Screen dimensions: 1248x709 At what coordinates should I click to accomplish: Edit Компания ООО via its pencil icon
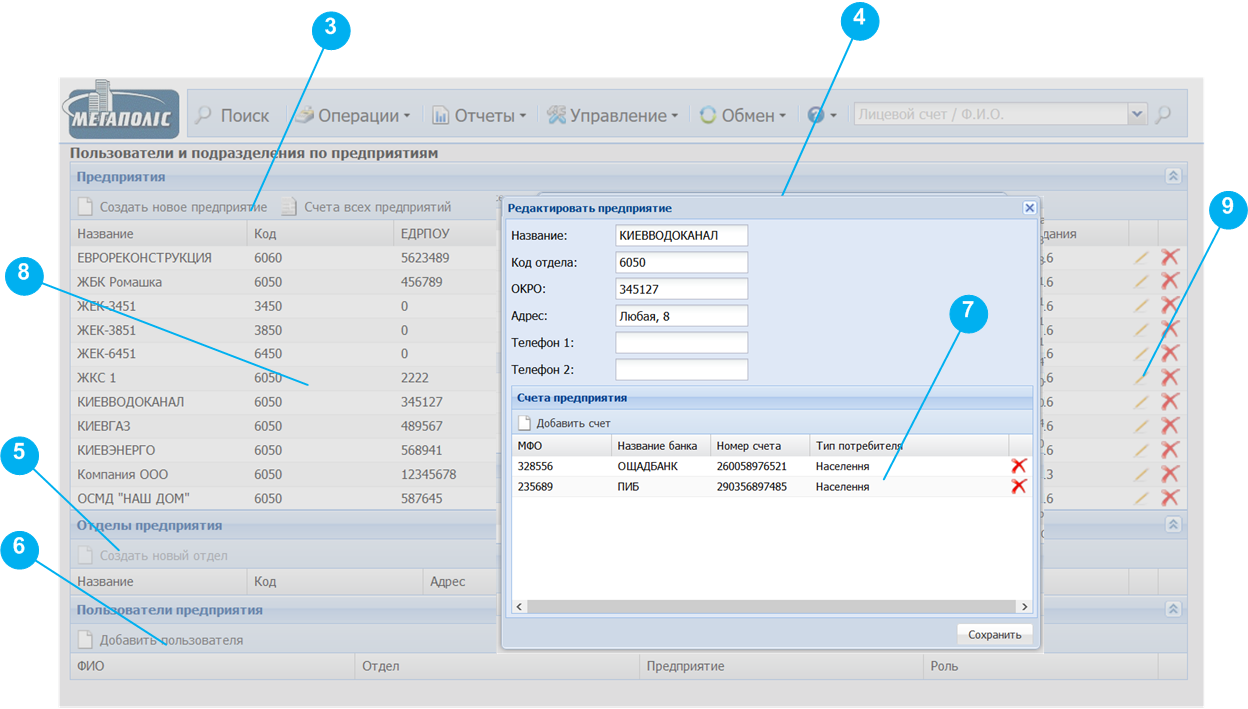coord(1142,473)
